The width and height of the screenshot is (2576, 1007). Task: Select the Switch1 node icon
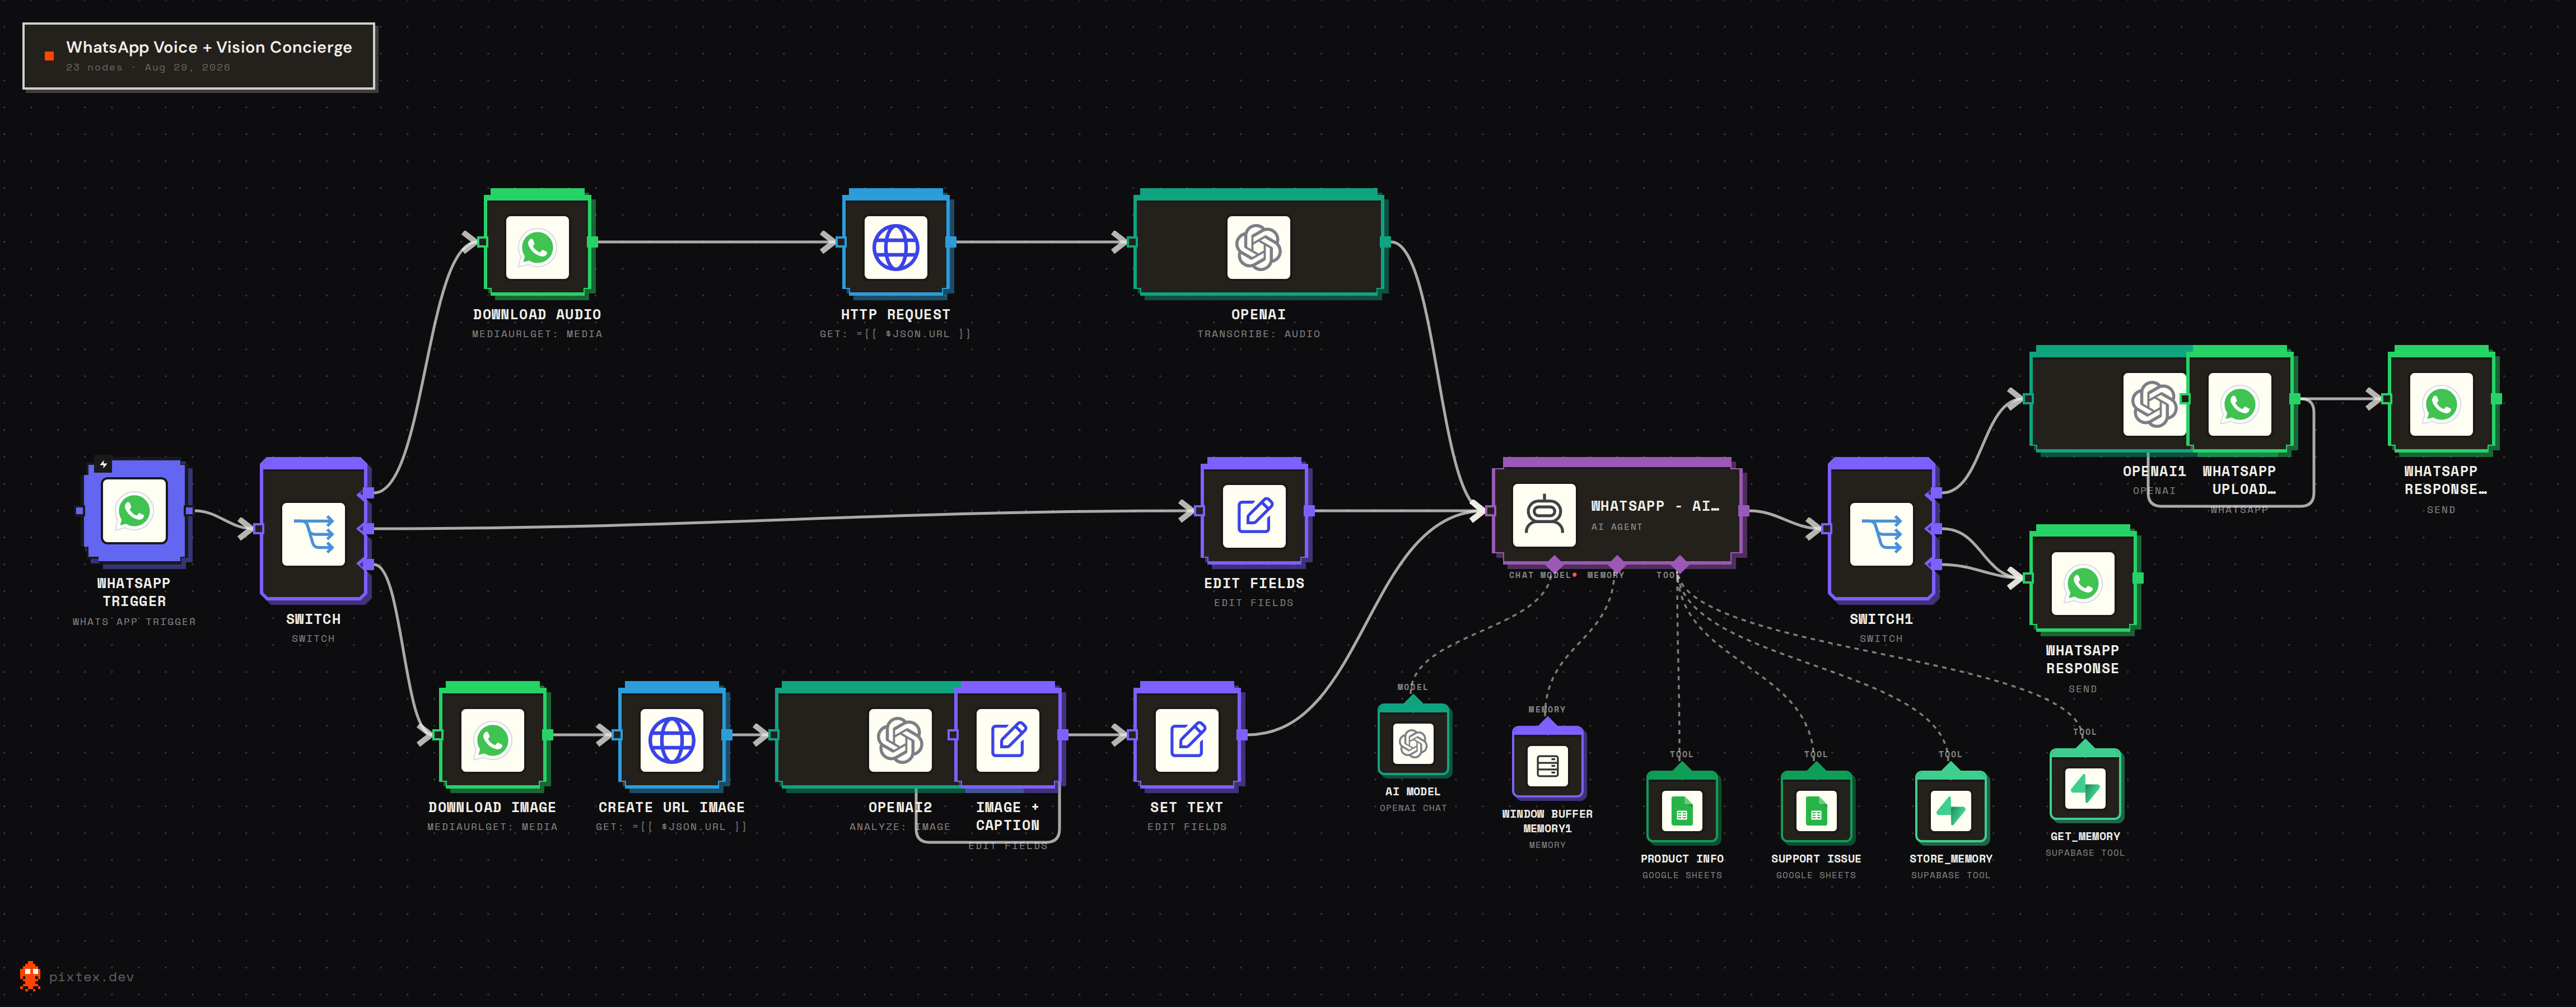click(1881, 534)
